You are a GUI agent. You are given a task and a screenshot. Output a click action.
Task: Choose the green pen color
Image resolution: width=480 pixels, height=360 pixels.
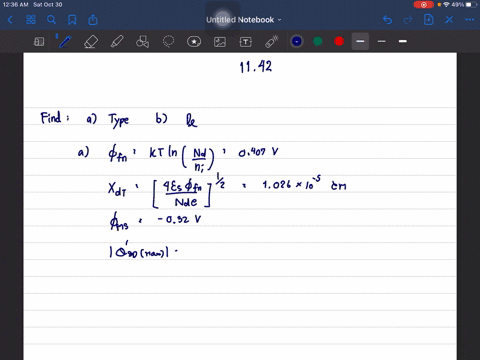pyautogui.click(x=318, y=41)
